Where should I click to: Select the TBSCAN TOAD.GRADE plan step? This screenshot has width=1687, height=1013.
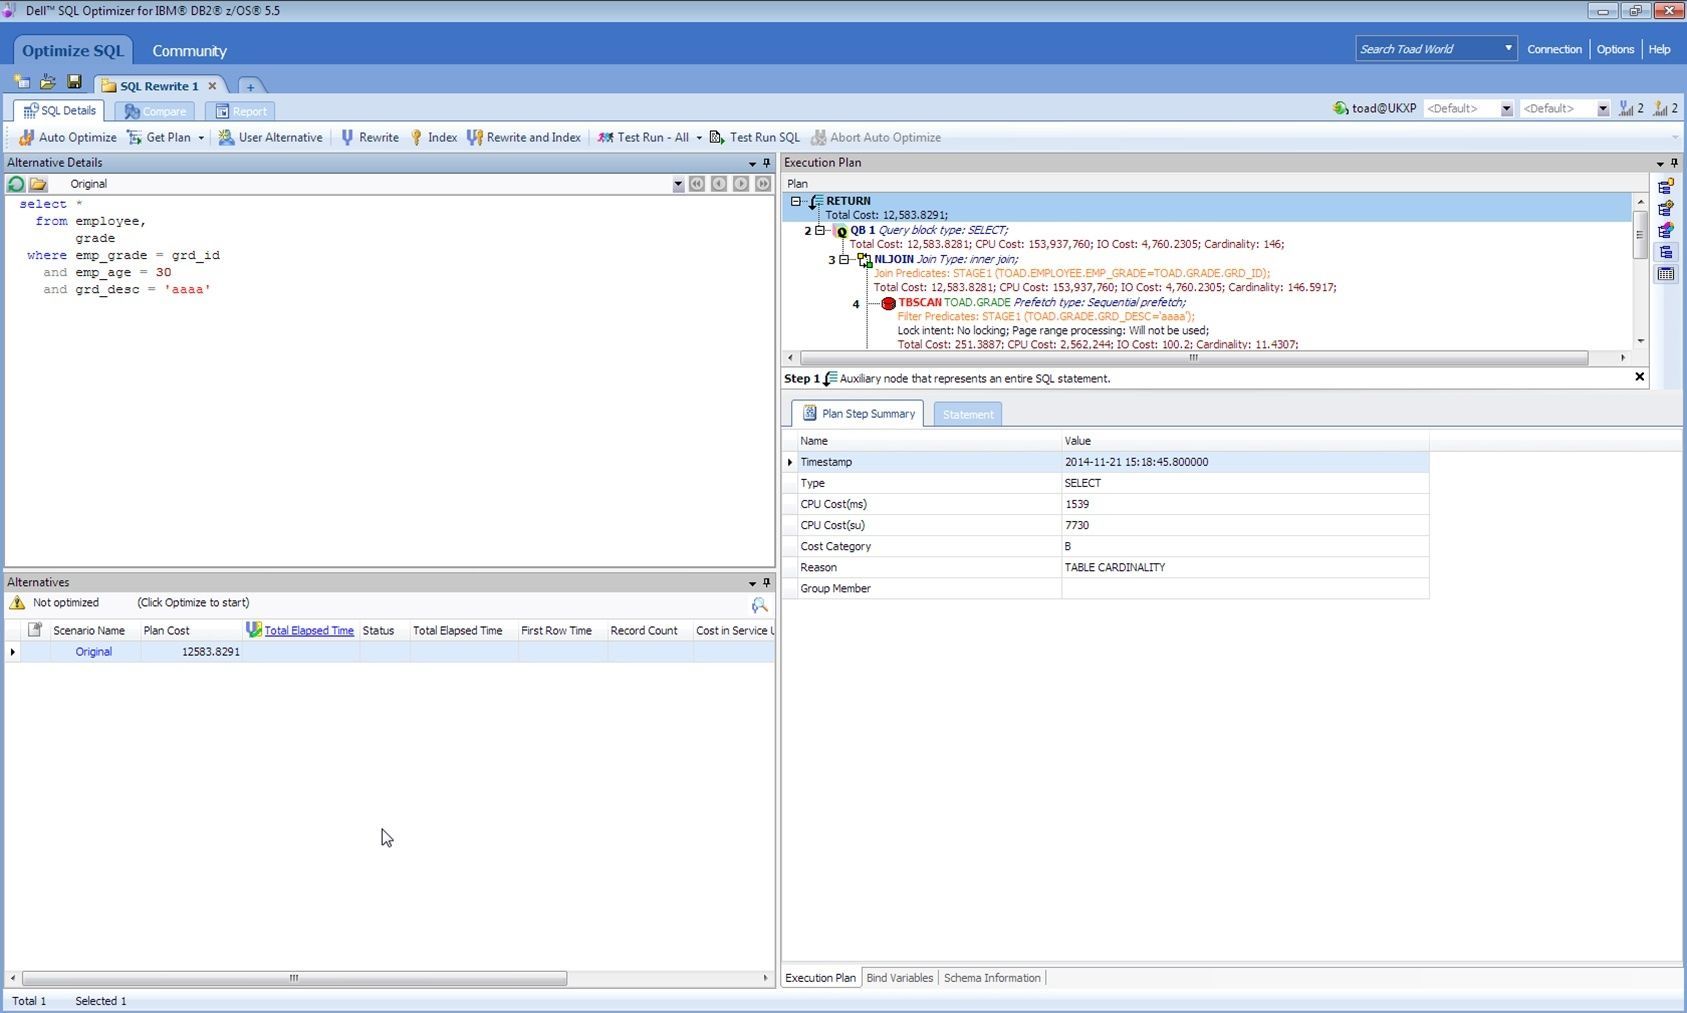1040,302
